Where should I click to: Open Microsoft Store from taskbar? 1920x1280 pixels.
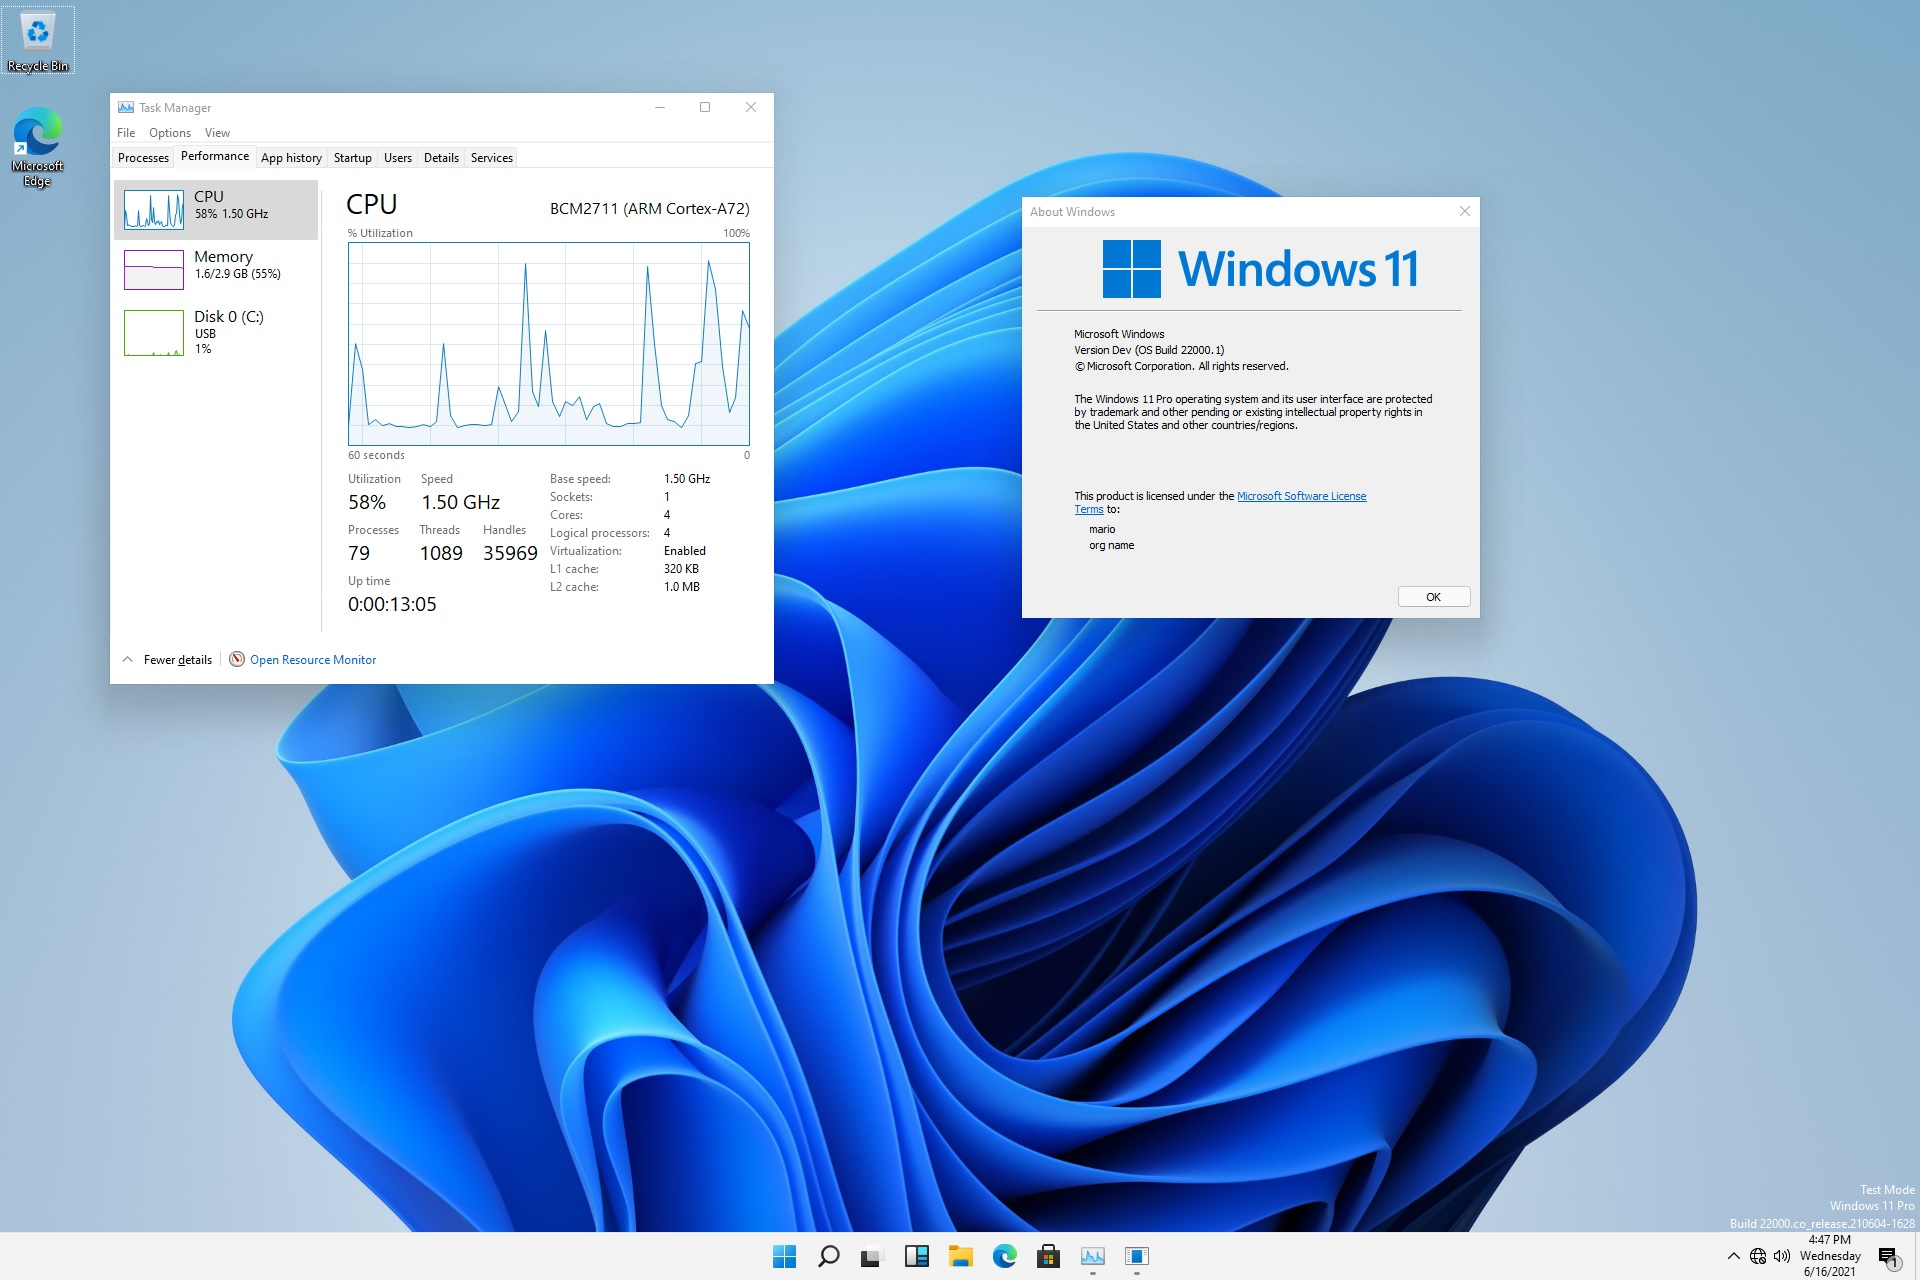pyautogui.click(x=1048, y=1256)
